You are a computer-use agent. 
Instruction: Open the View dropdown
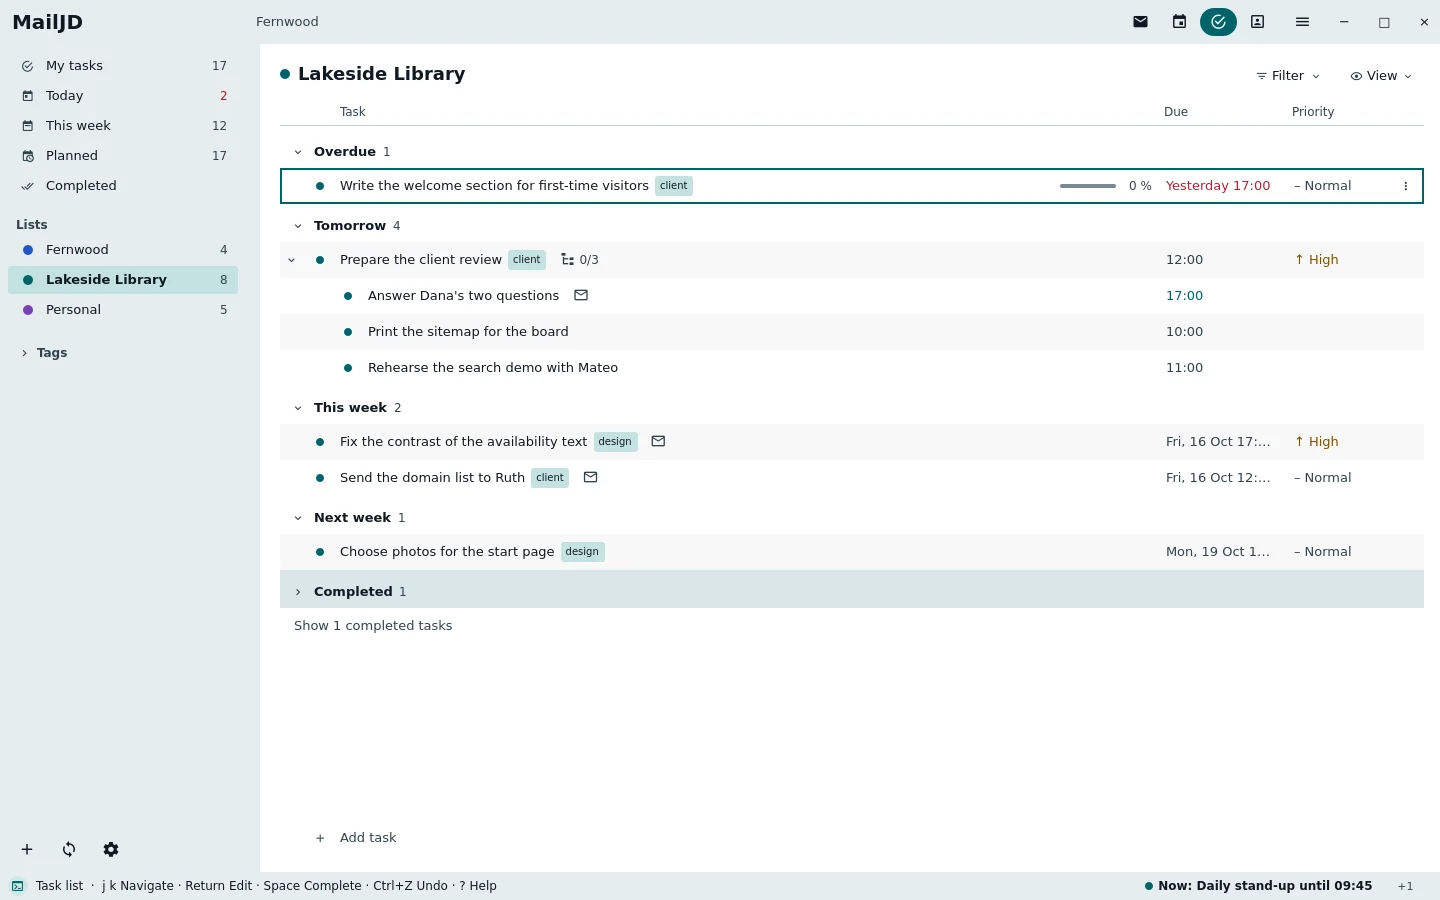(1381, 76)
